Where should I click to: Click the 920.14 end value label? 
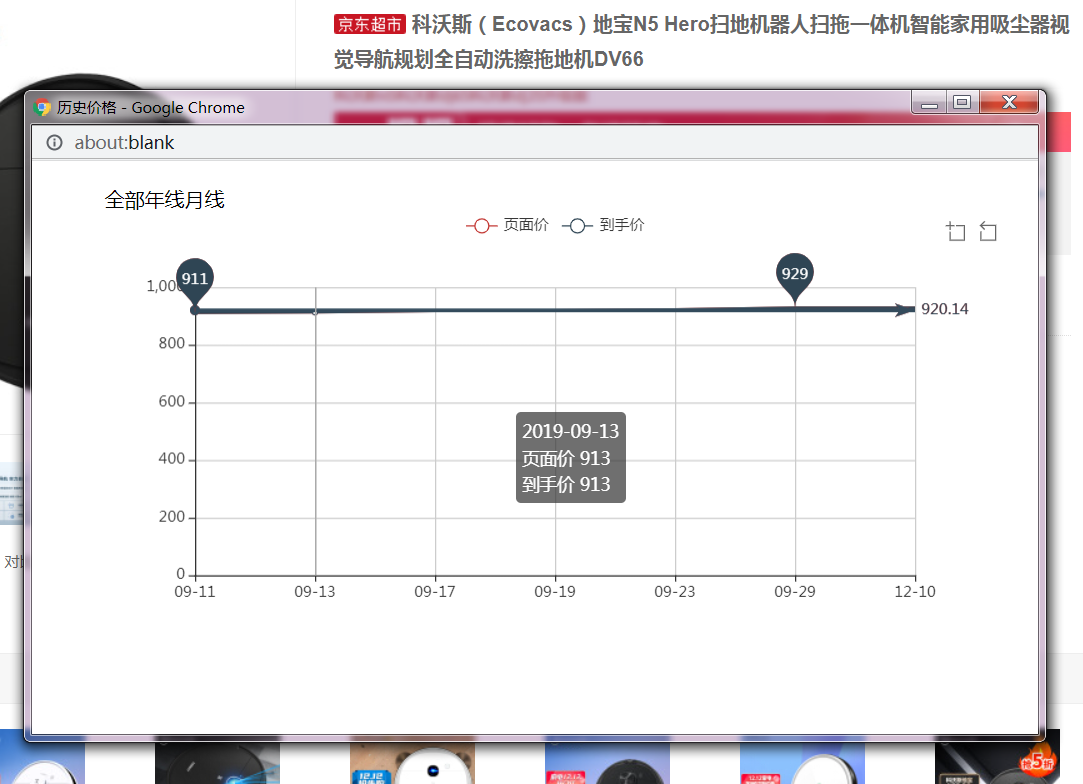(x=944, y=309)
